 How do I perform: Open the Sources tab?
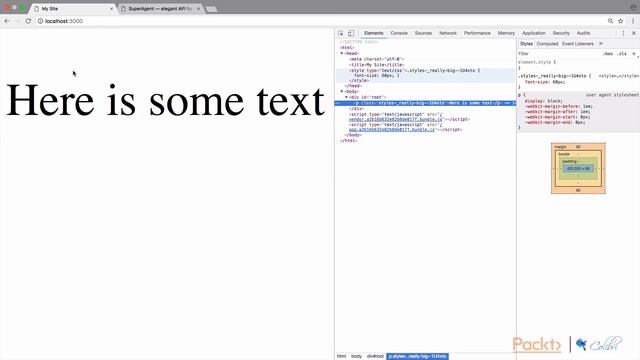423,33
